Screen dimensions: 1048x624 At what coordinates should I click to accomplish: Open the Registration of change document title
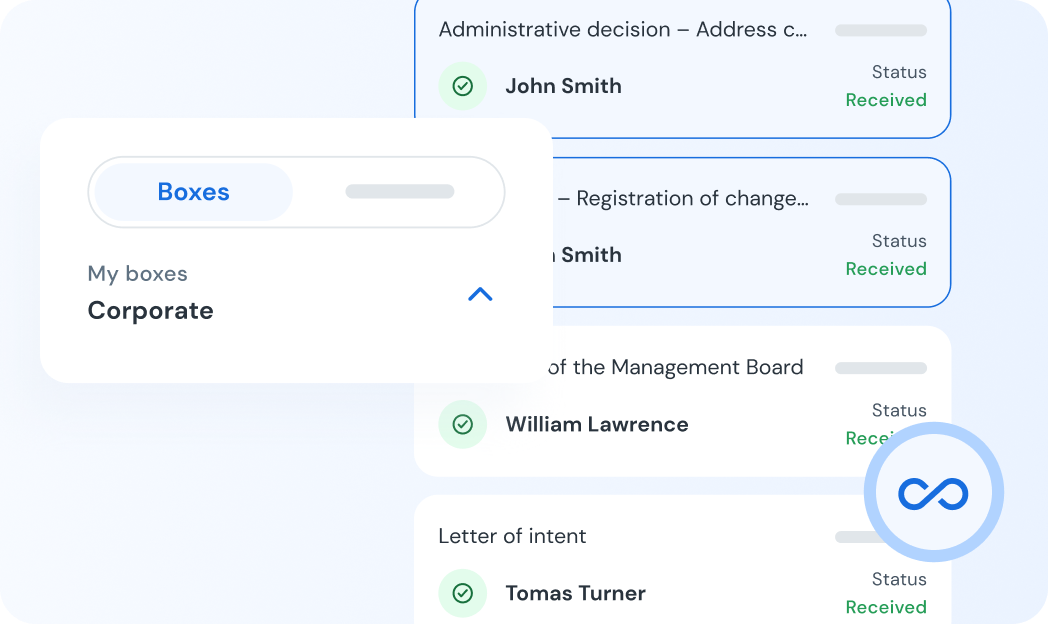690,198
